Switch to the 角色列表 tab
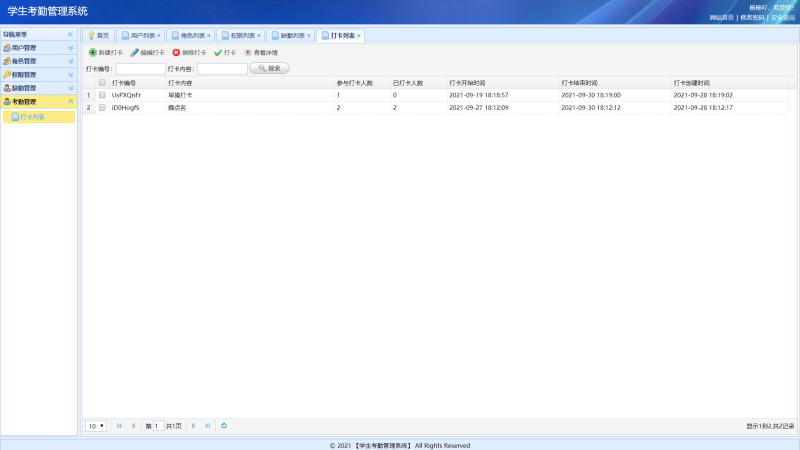The image size is (800, 450). tap(189, 35)
